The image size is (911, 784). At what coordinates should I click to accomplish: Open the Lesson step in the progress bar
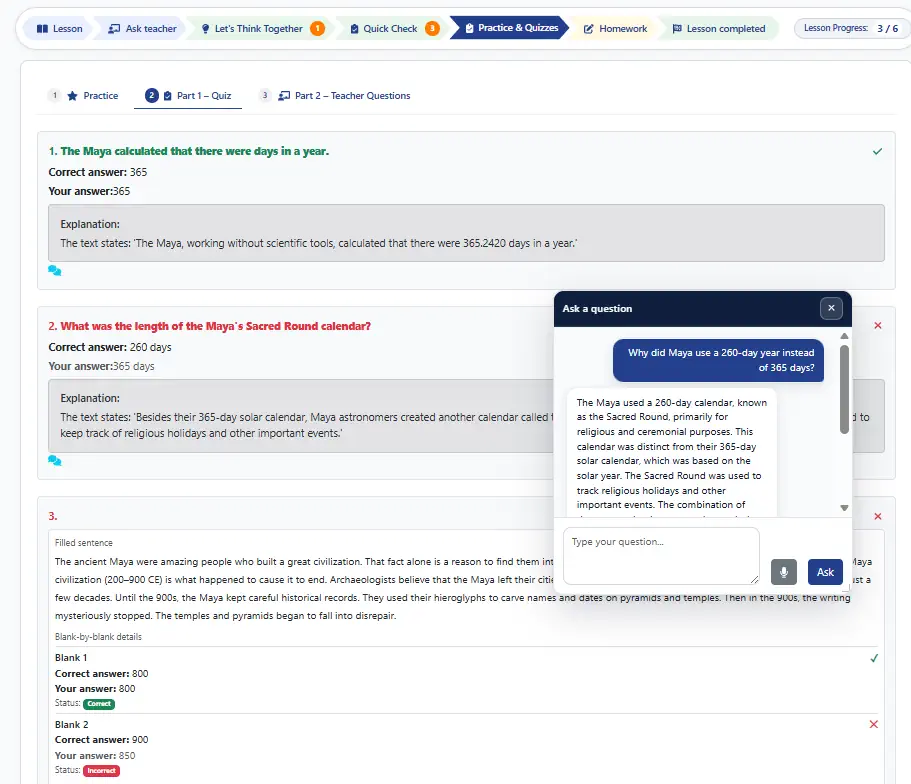tap(59, 28)
